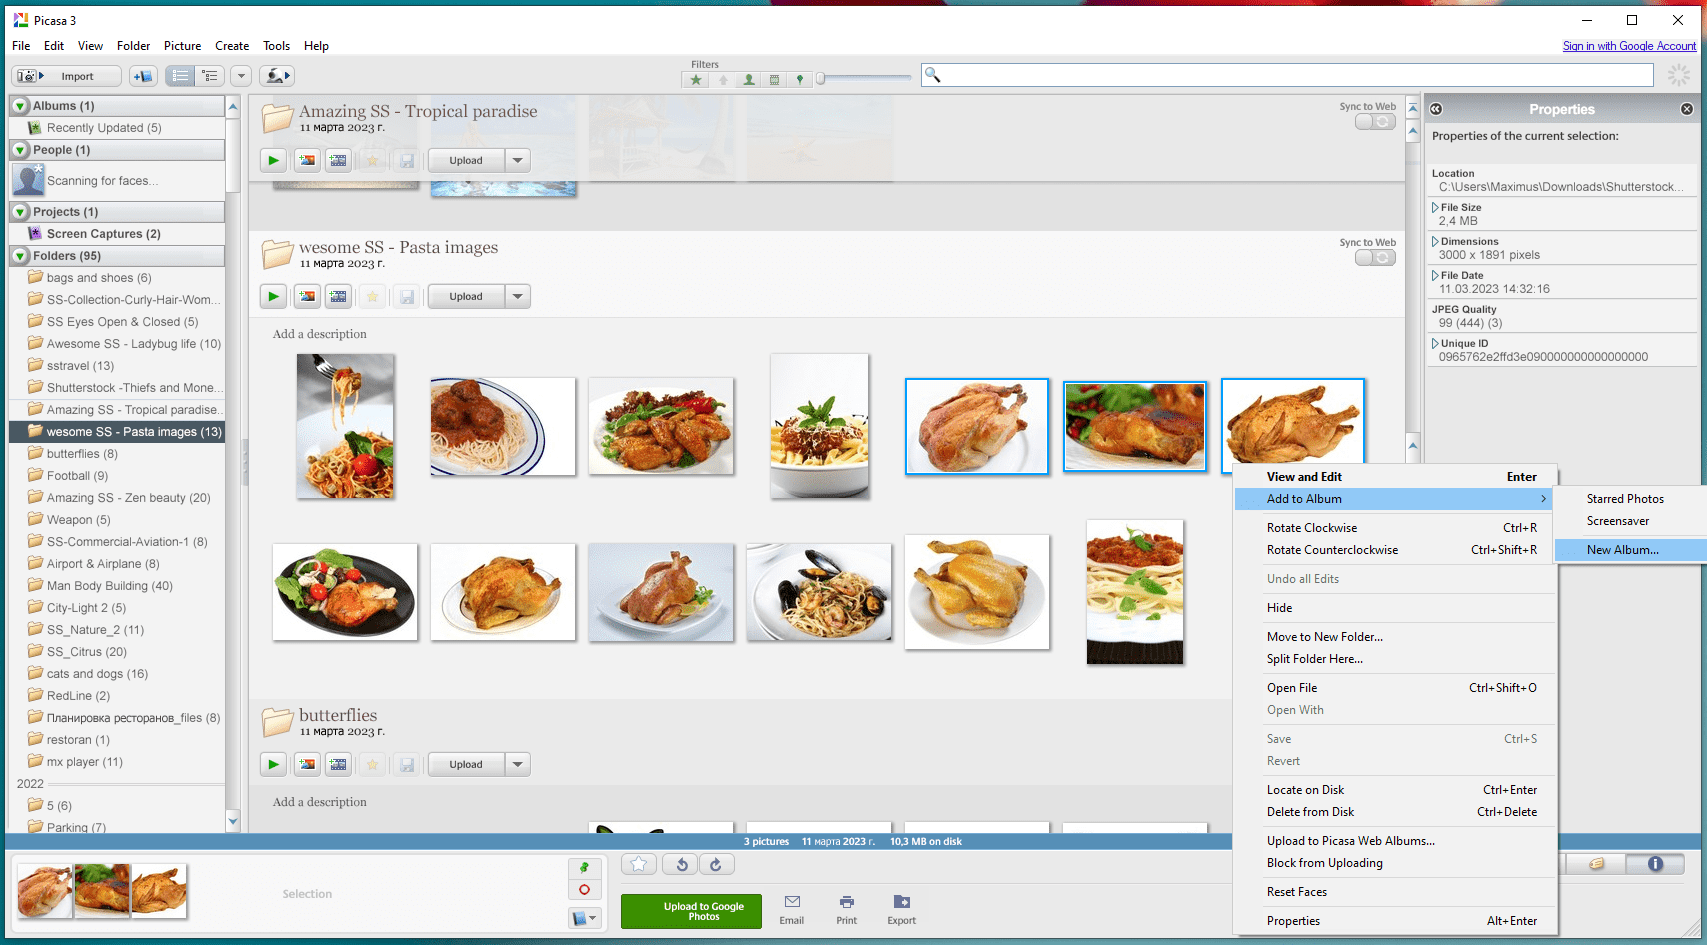This screenshot has width=1707, height=945.
Task: Collapse the Folders section
Action: click(20, 256)
